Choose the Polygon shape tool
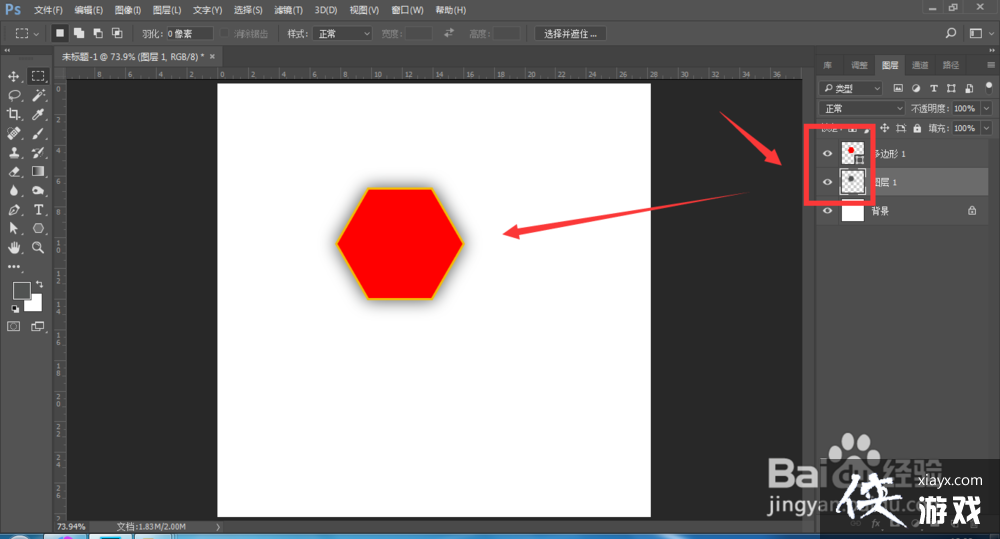This screenshot has height=539, width=1000. click(x=38, y=228)
